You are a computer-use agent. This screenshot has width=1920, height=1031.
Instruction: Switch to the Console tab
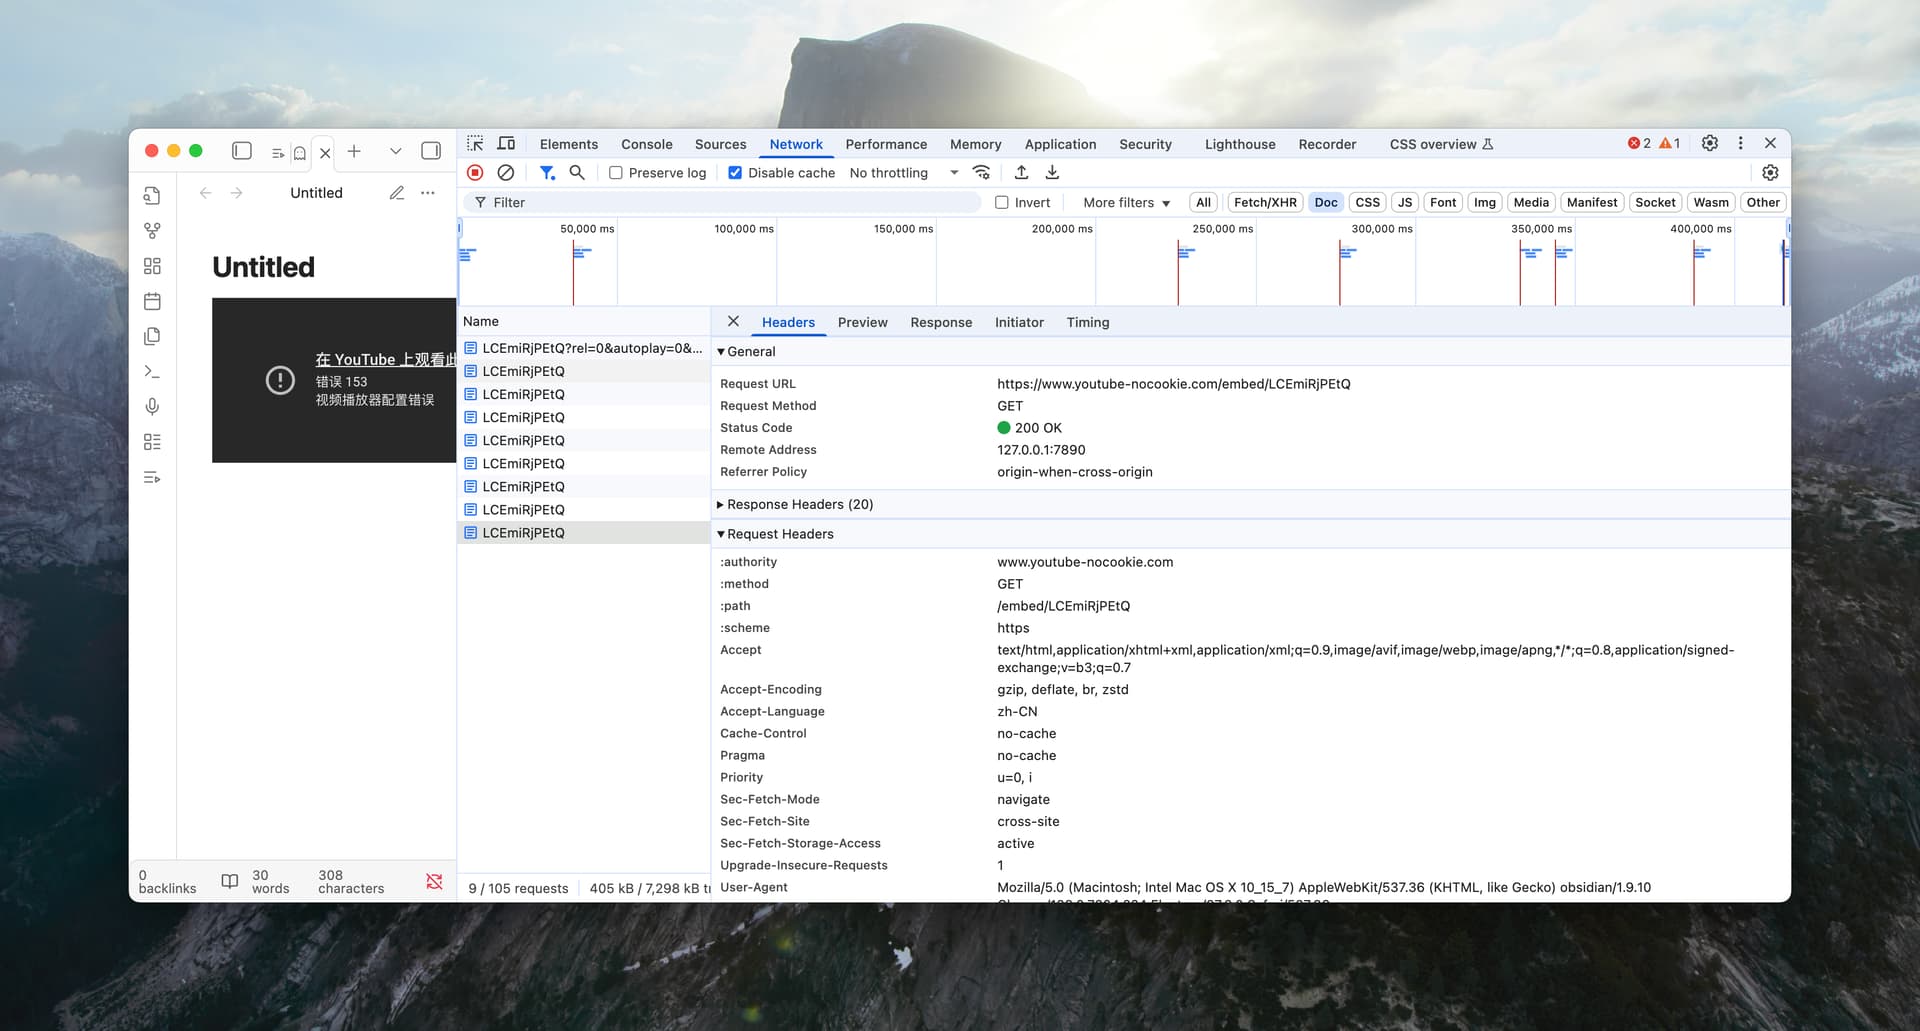pos(646,144)
